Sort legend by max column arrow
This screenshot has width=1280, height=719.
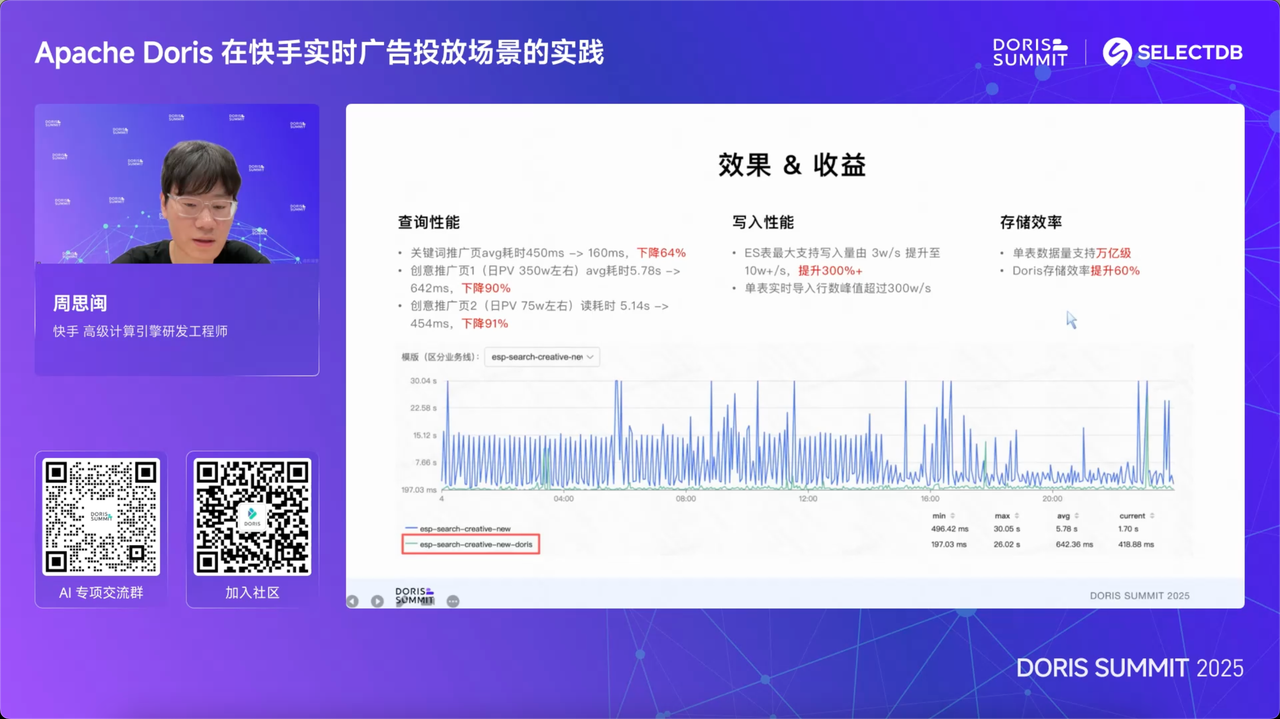point(1017,515)
